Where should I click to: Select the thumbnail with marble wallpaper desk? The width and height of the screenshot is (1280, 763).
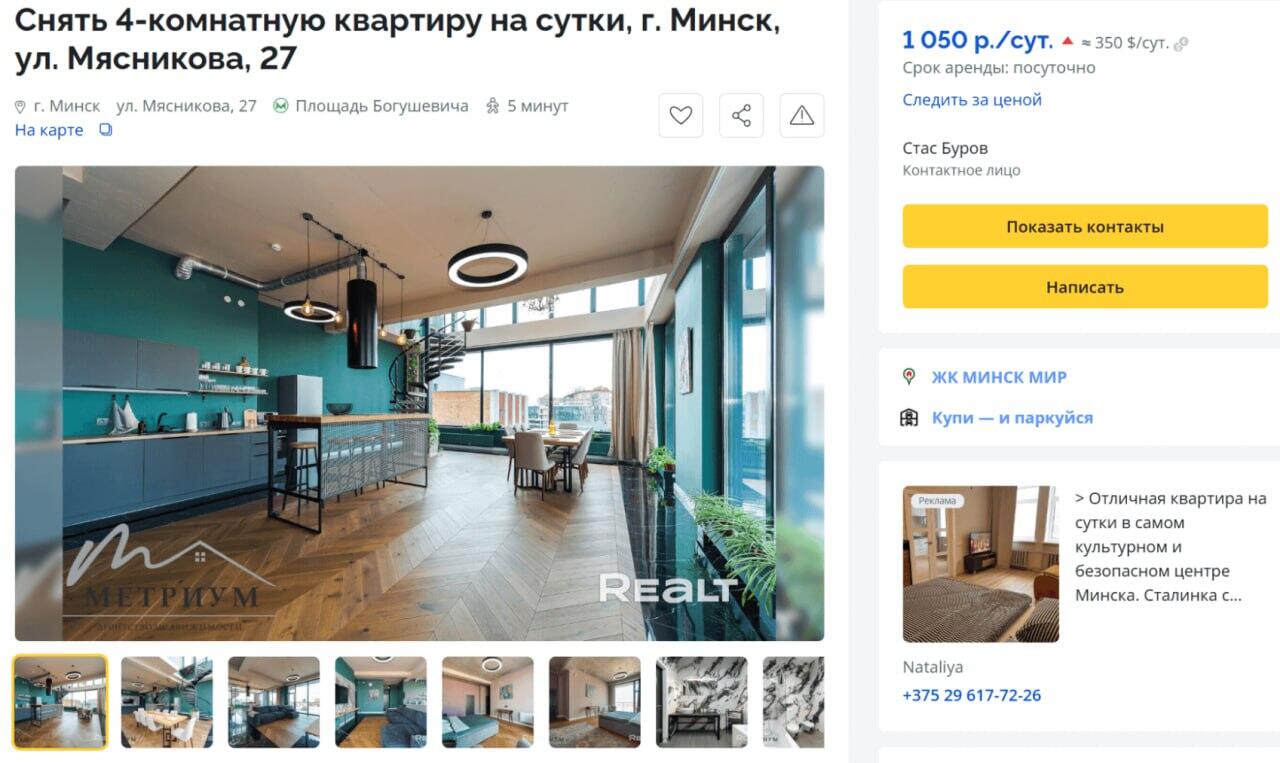point(702,702)
